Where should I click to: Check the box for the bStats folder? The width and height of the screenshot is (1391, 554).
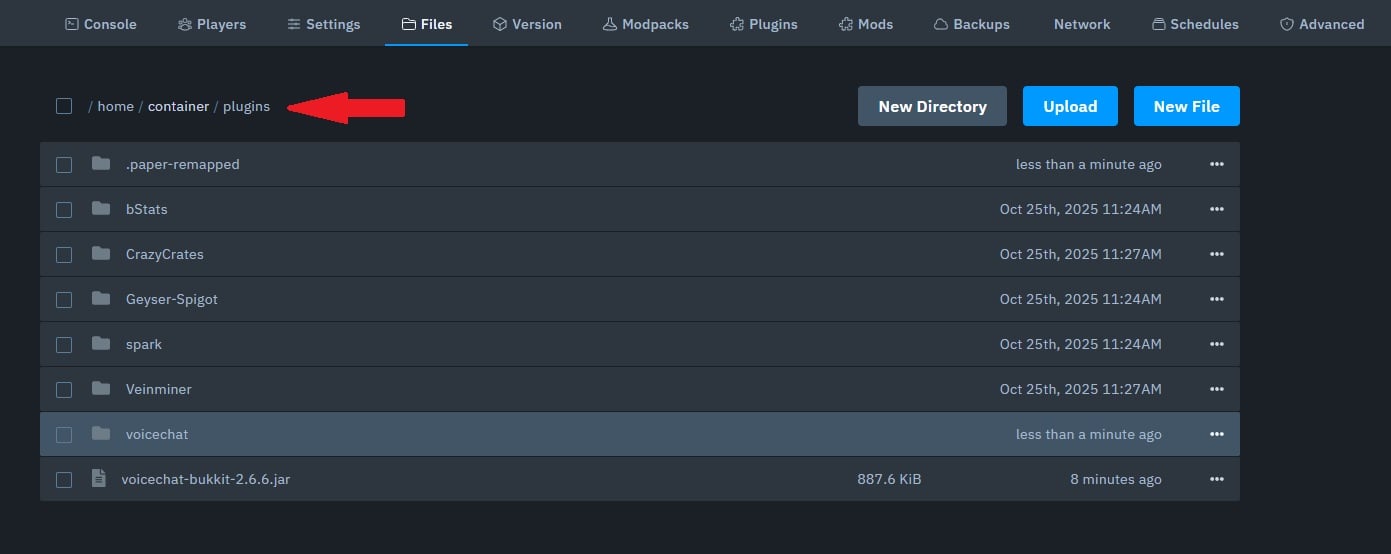tap(64, 210)
